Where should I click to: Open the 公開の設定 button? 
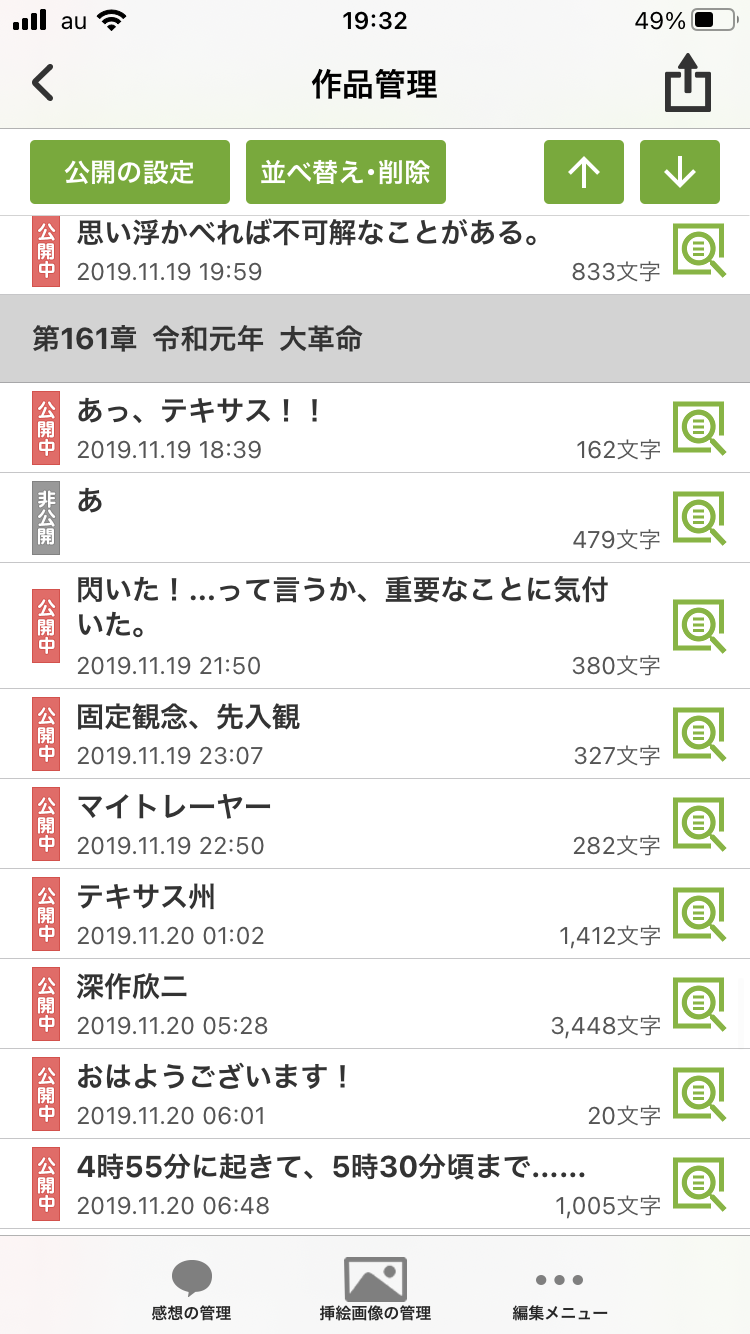point(130,172)
